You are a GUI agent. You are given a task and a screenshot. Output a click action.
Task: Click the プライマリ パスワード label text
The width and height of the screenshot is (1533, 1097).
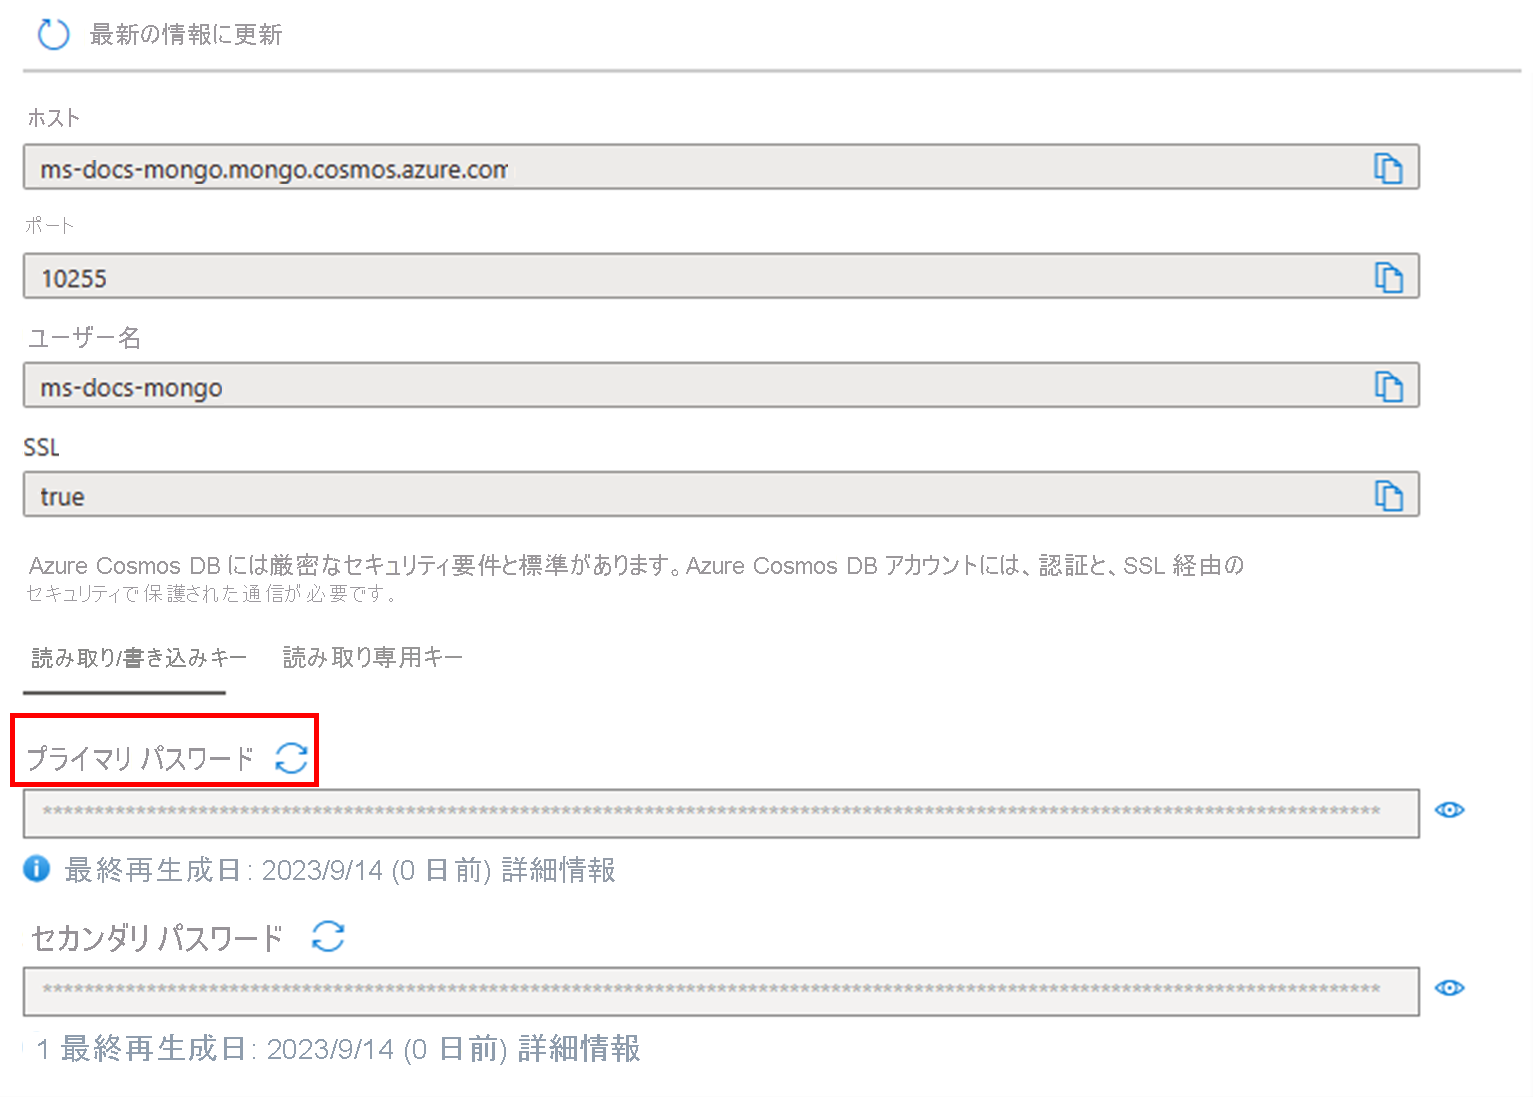pyautogui.click(x=140, y=759)
